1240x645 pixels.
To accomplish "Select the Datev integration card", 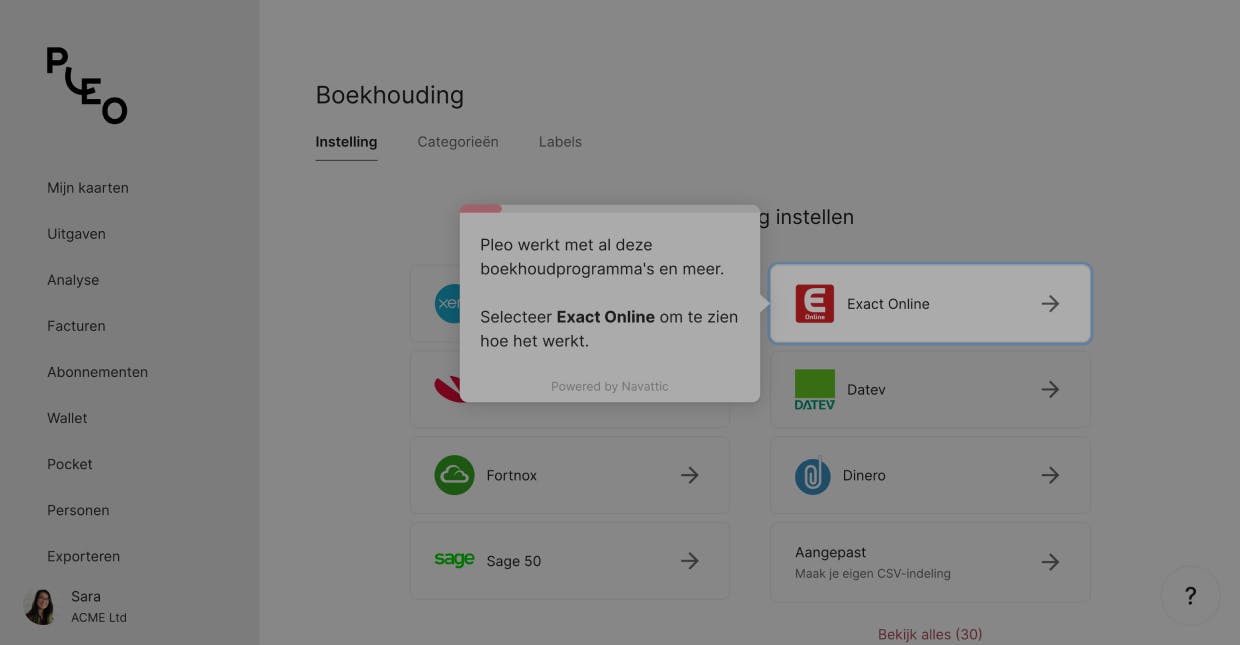I will tap(930, 390).
